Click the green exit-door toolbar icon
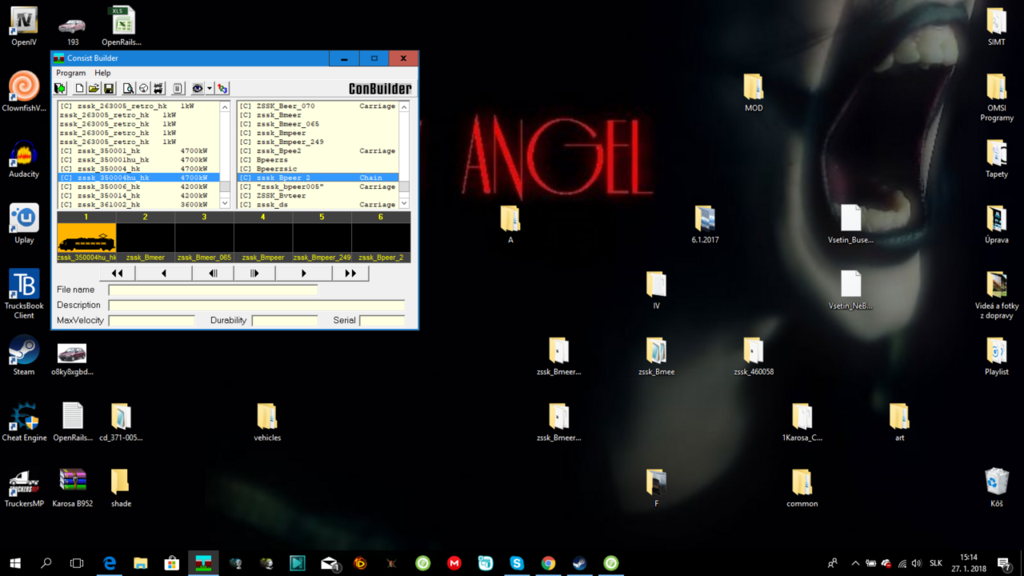This screenshot has width=1024, height=576. coord(60,88)
